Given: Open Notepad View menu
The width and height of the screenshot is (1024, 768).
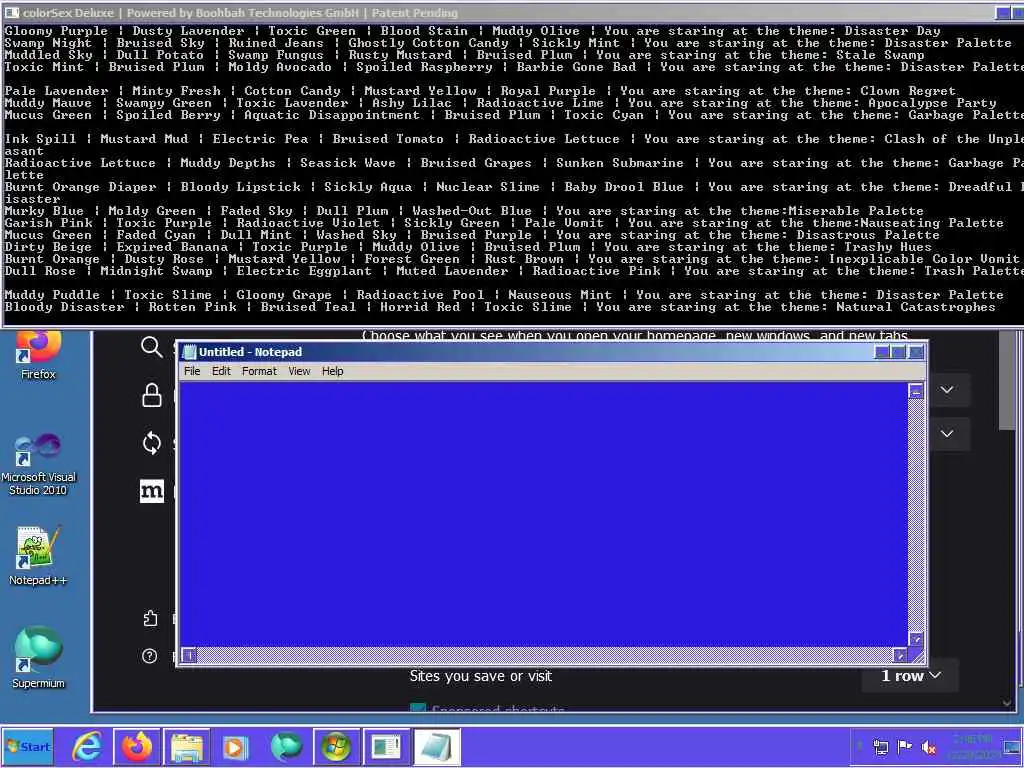Looking at the screenshot, I should coord(299,371).
